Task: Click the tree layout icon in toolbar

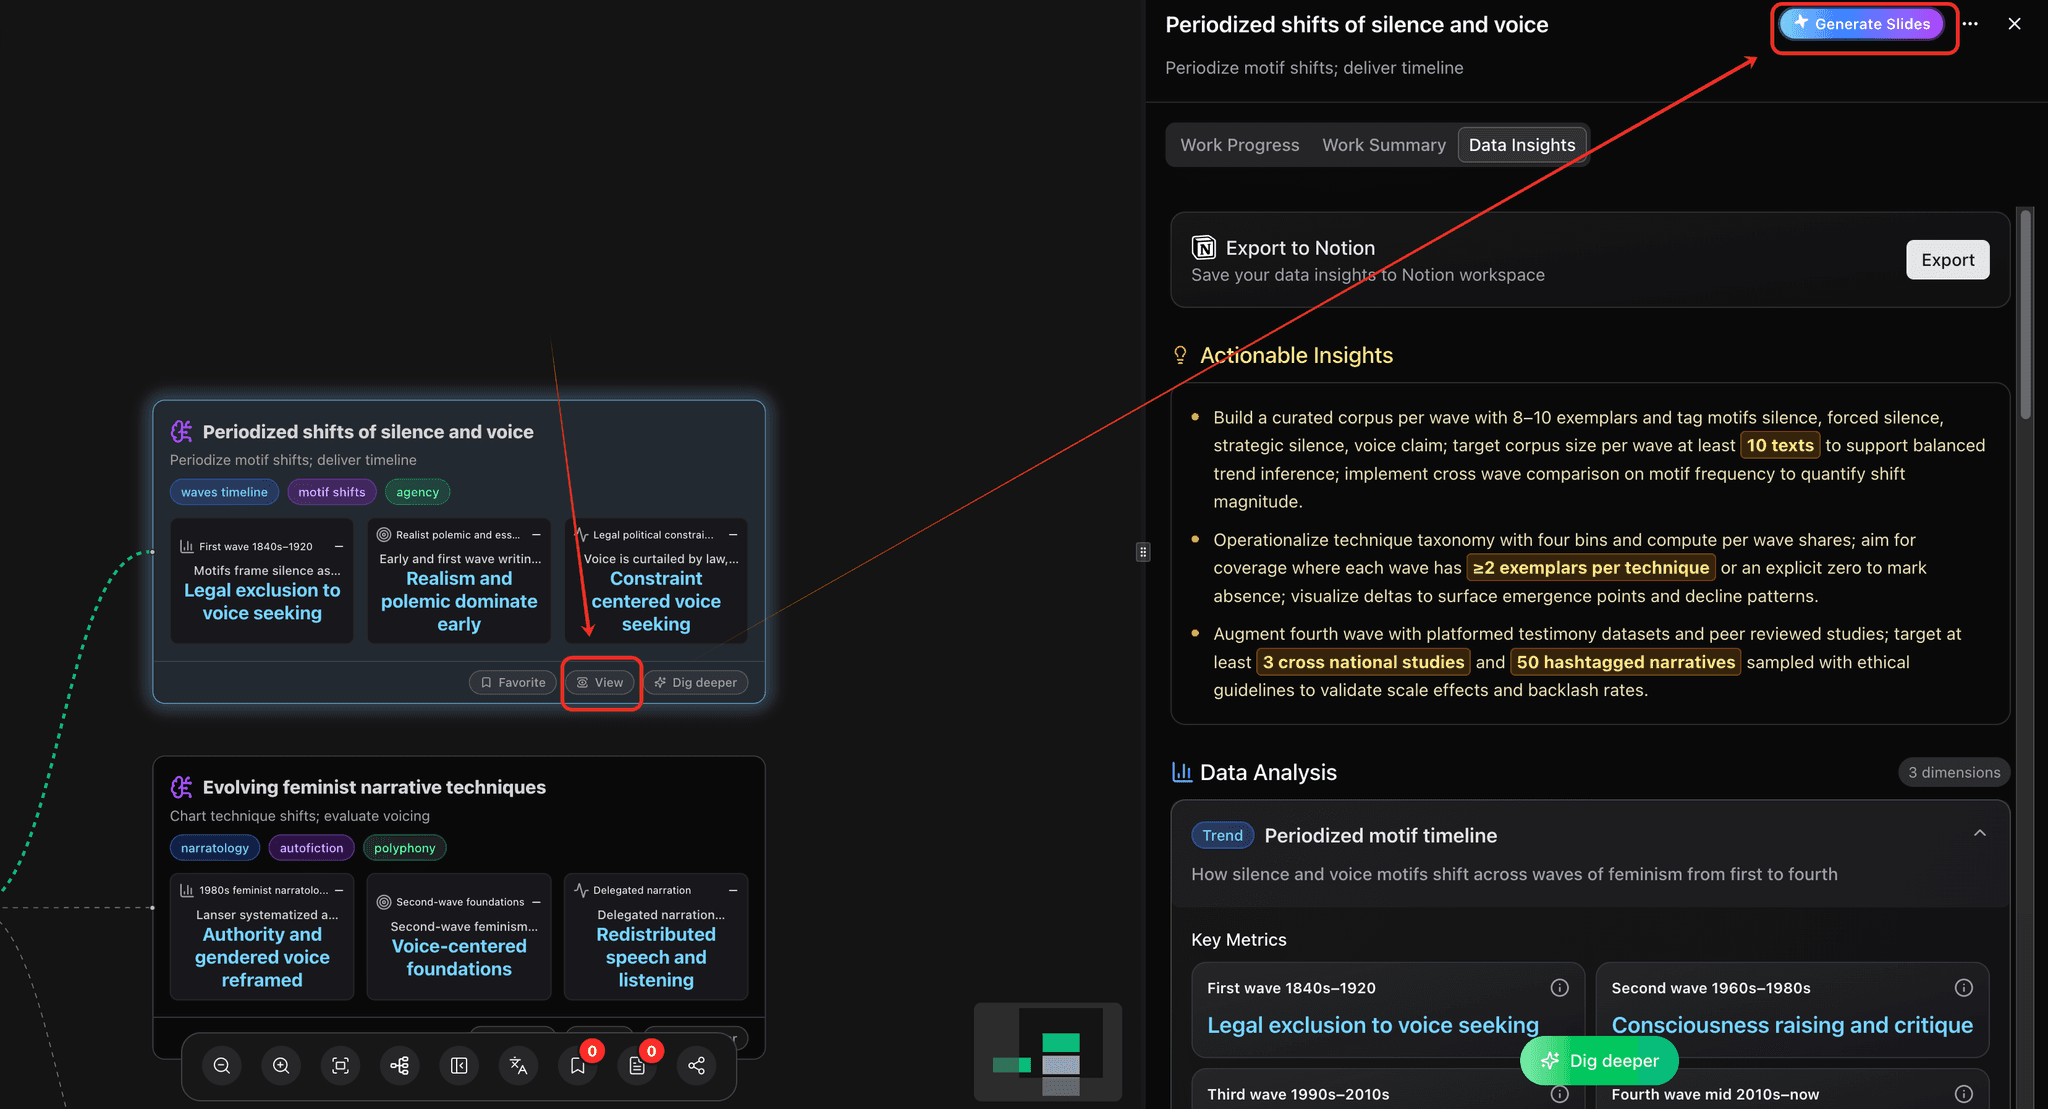Action: (400, 1066)
